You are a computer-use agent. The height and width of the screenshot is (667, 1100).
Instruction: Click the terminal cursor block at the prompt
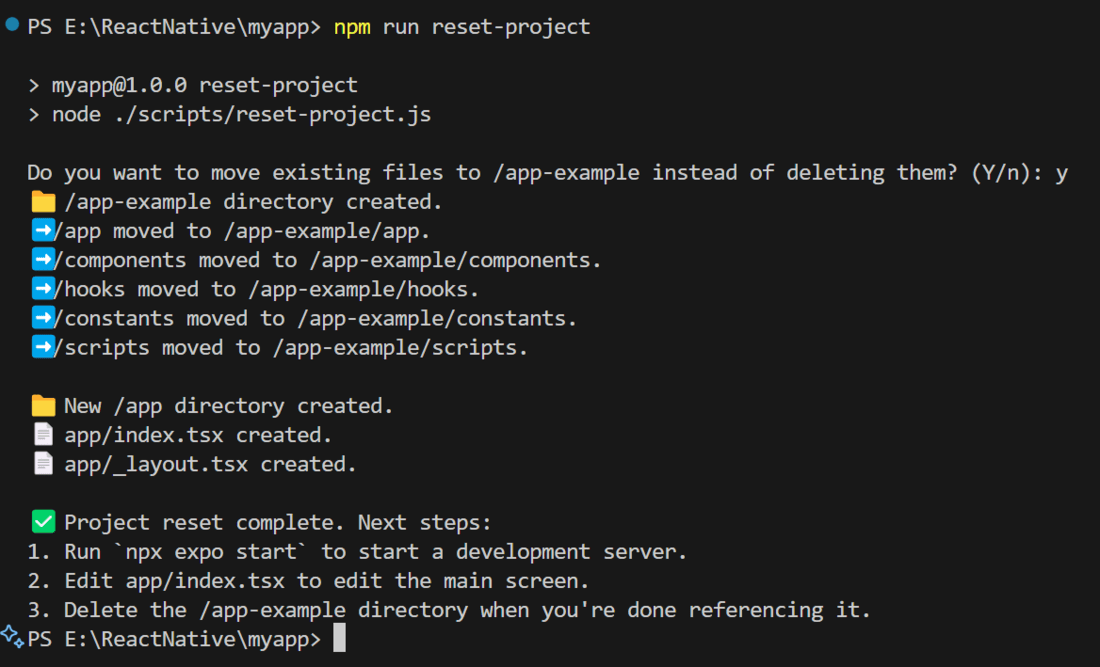point(339,638)
